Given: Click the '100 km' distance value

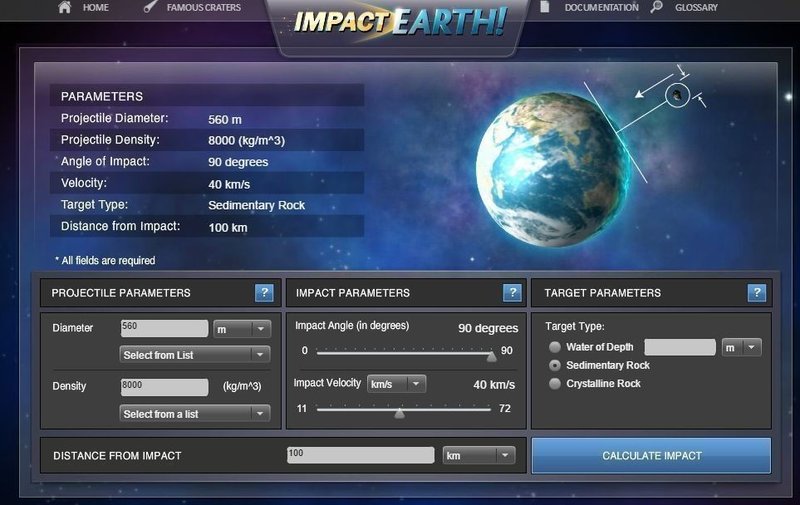Looking at the screenshot, I should 228,228.
